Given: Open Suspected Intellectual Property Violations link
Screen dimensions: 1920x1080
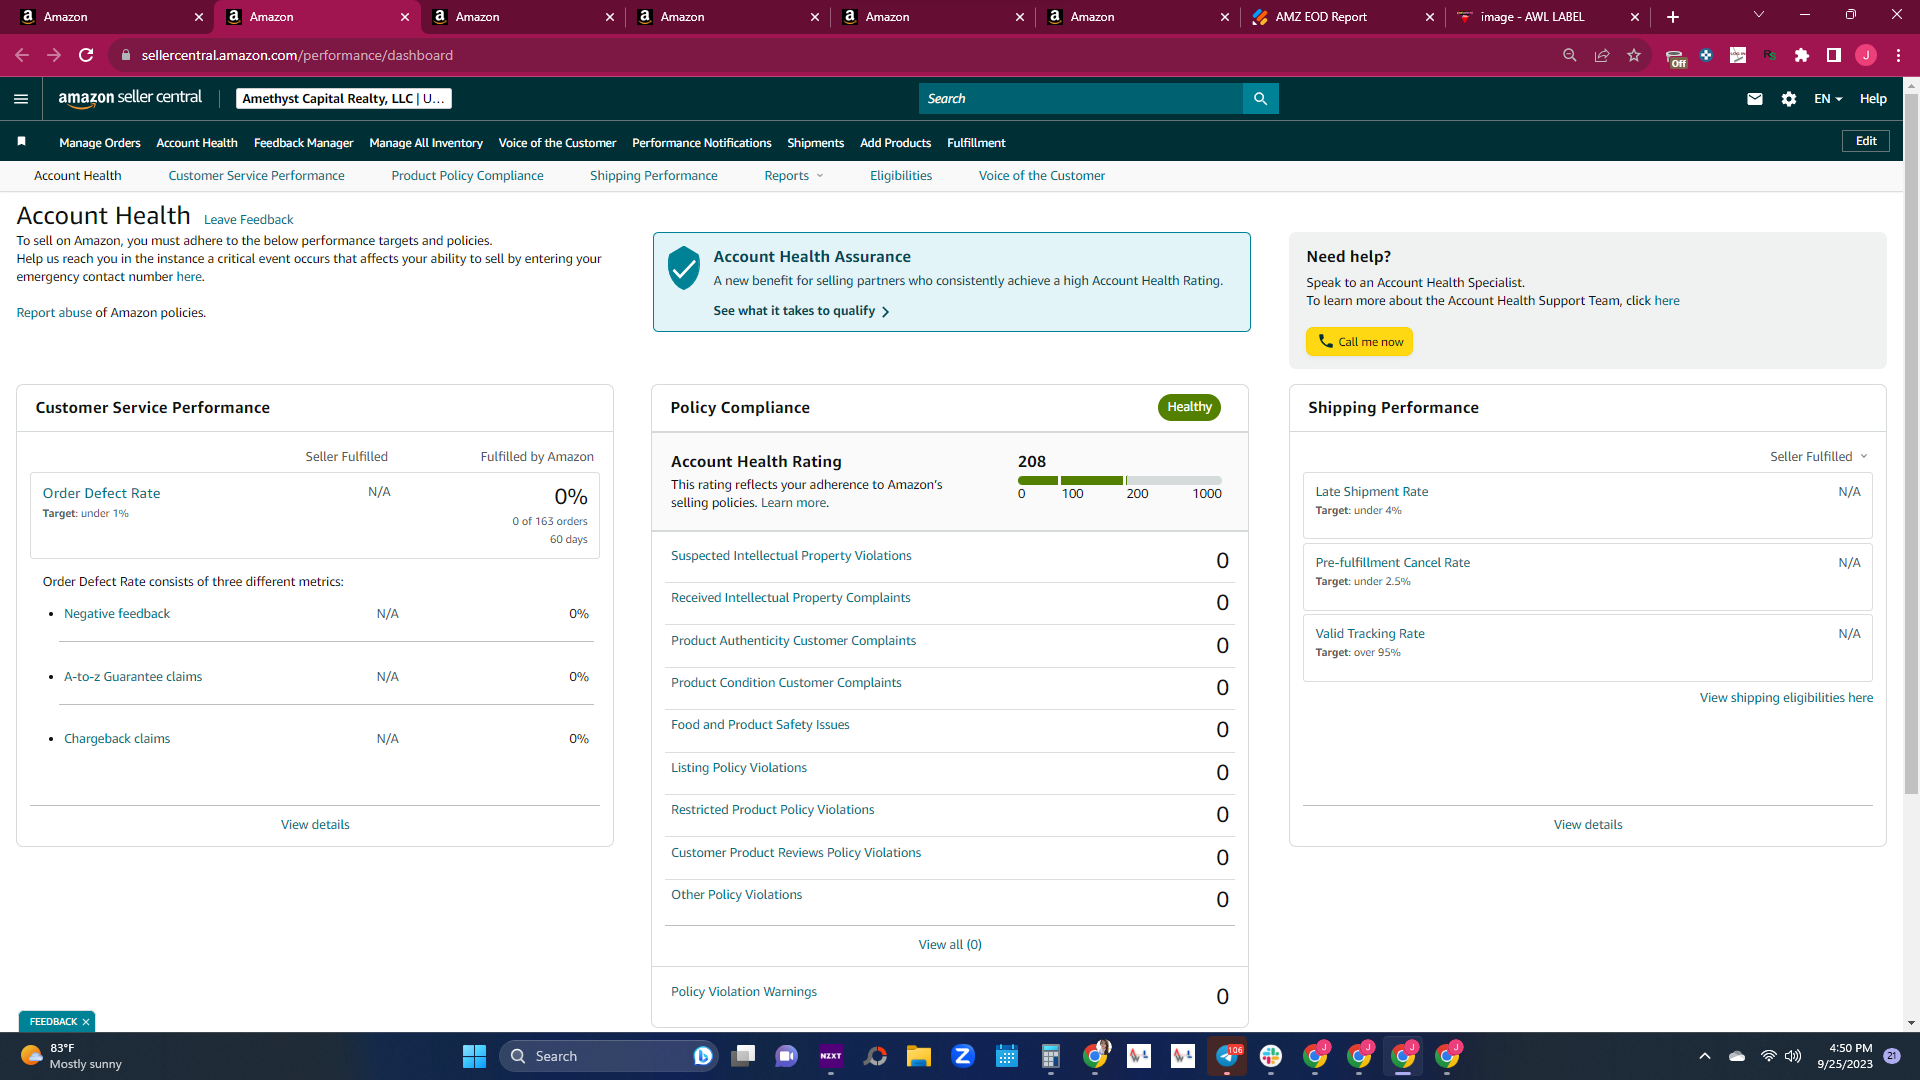Looking at the screenshot, I should tap(791, 556).
